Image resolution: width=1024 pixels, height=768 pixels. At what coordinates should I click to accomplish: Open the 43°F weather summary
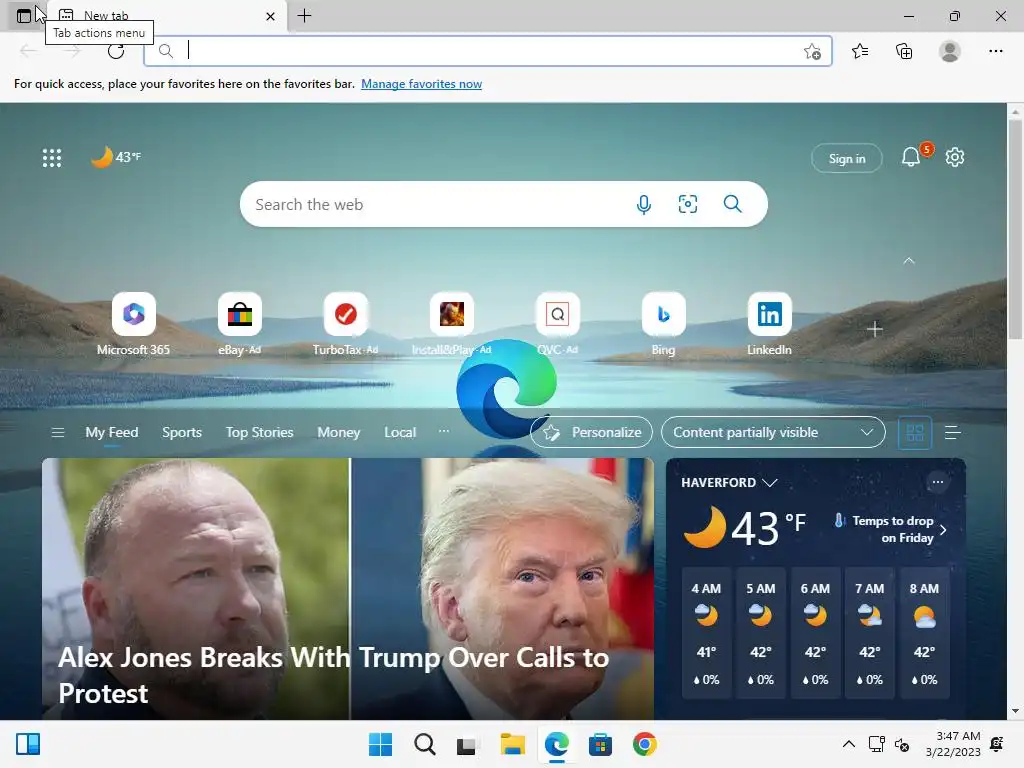pos(116,157)
